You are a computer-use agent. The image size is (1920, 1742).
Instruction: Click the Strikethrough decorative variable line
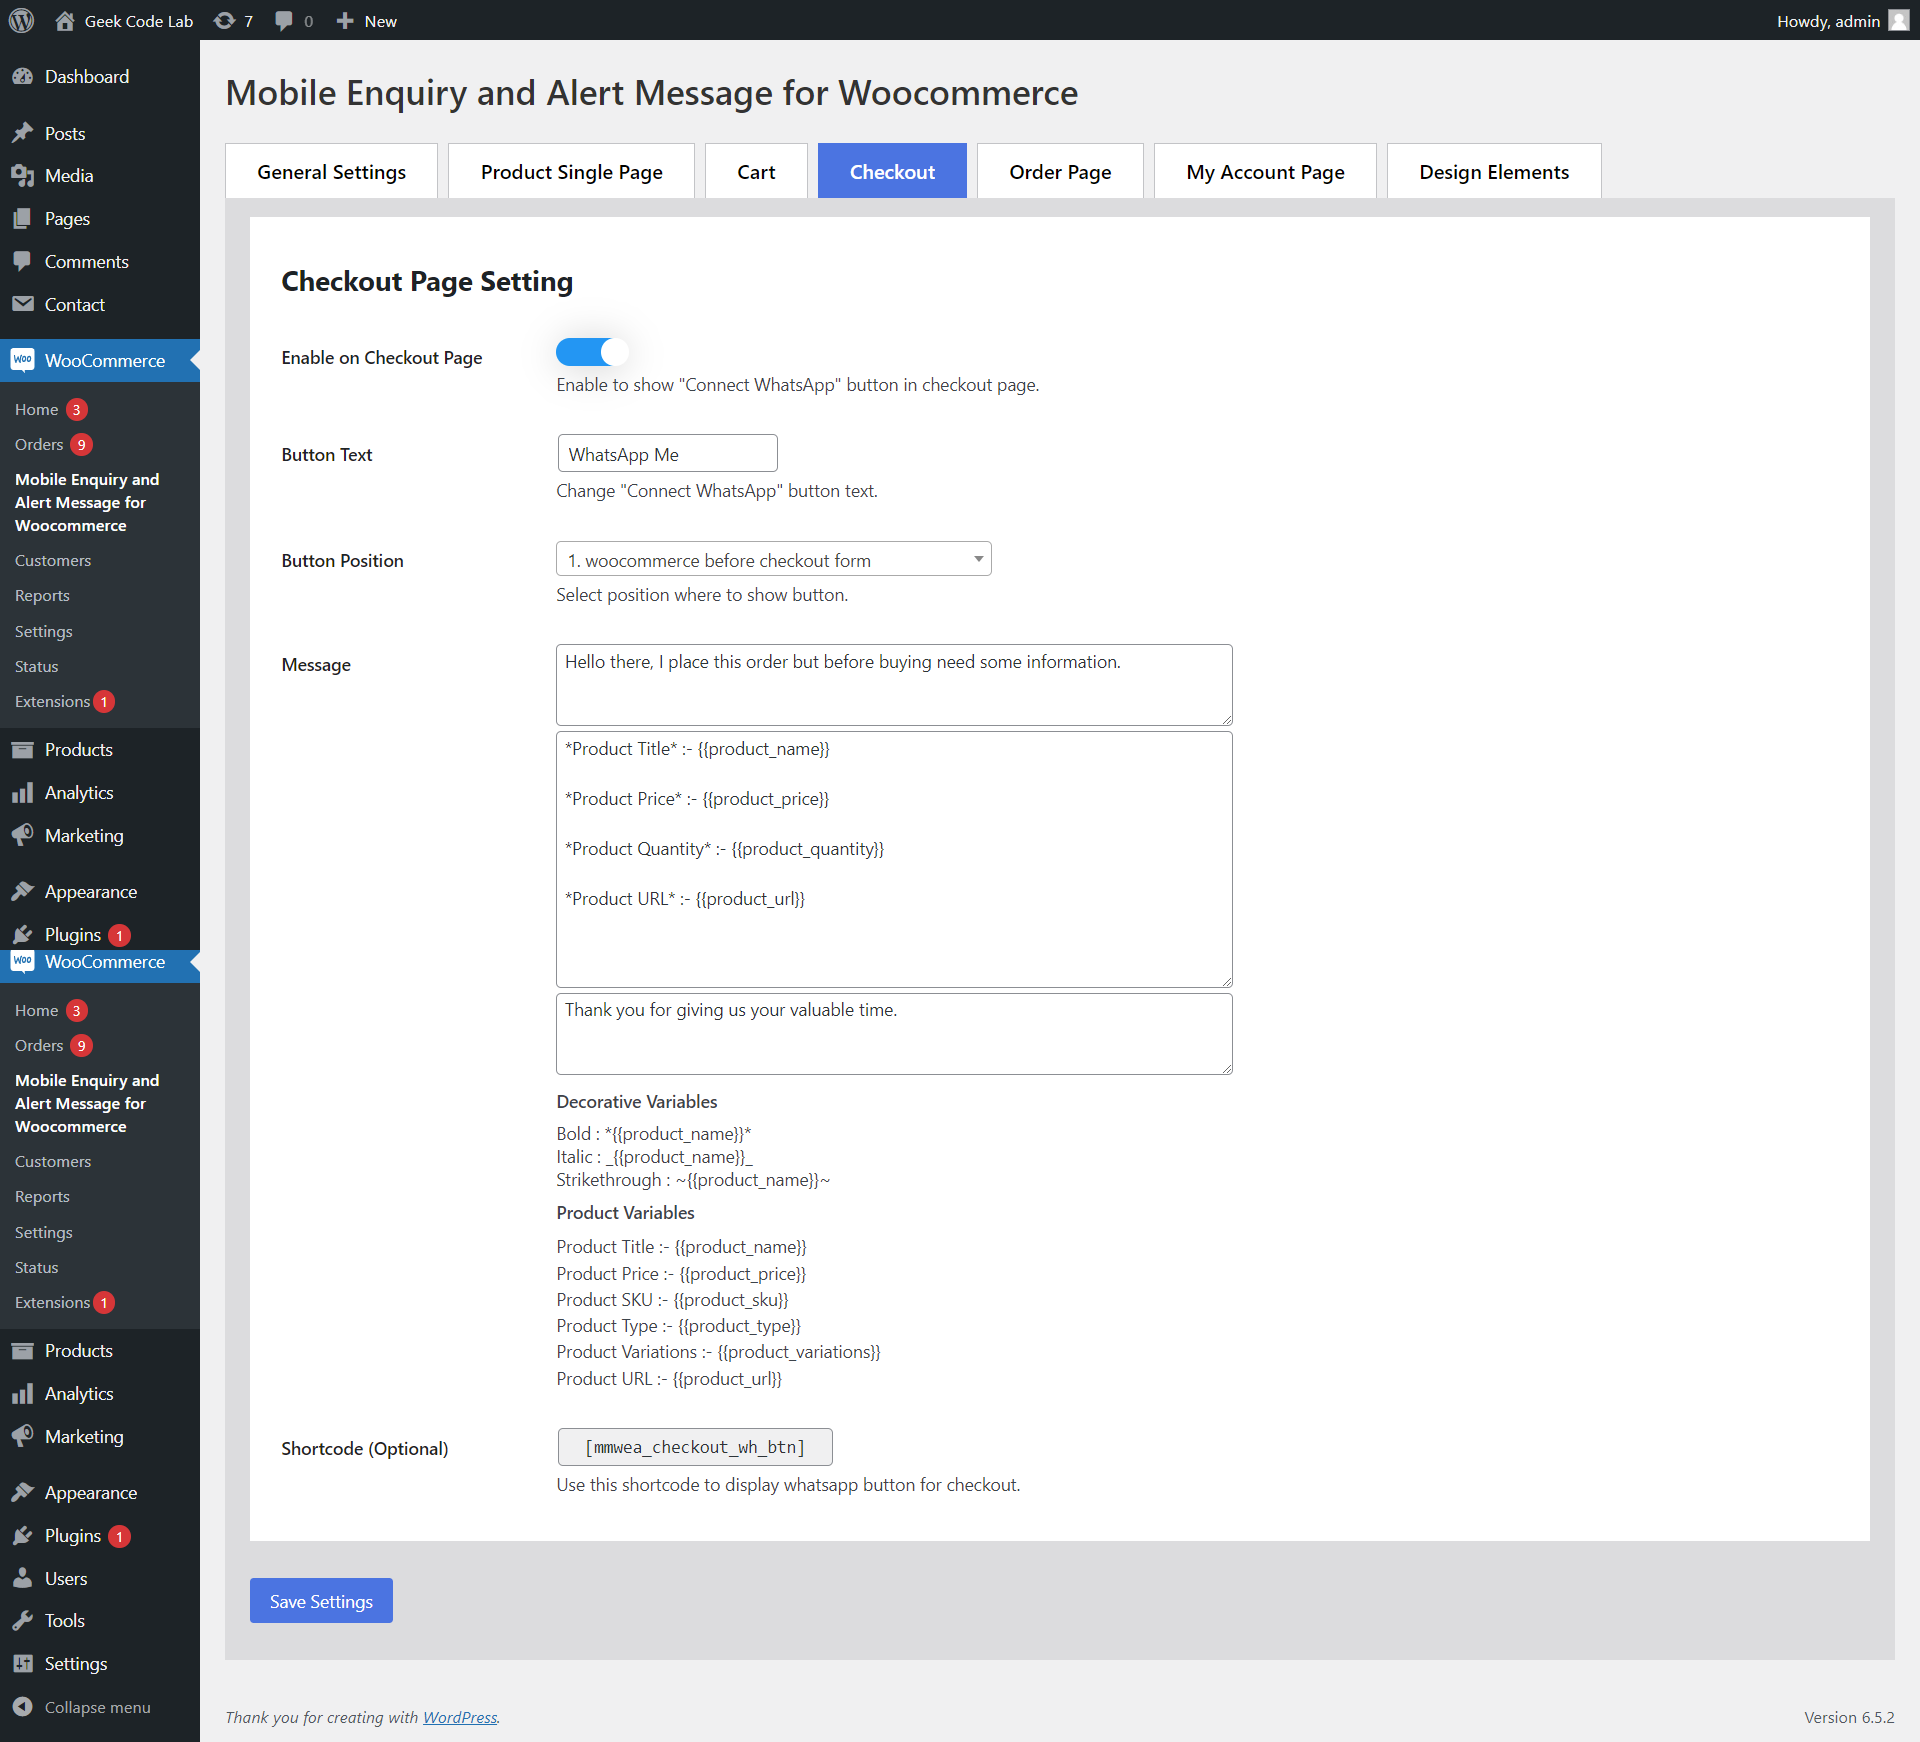point(693,1180)
